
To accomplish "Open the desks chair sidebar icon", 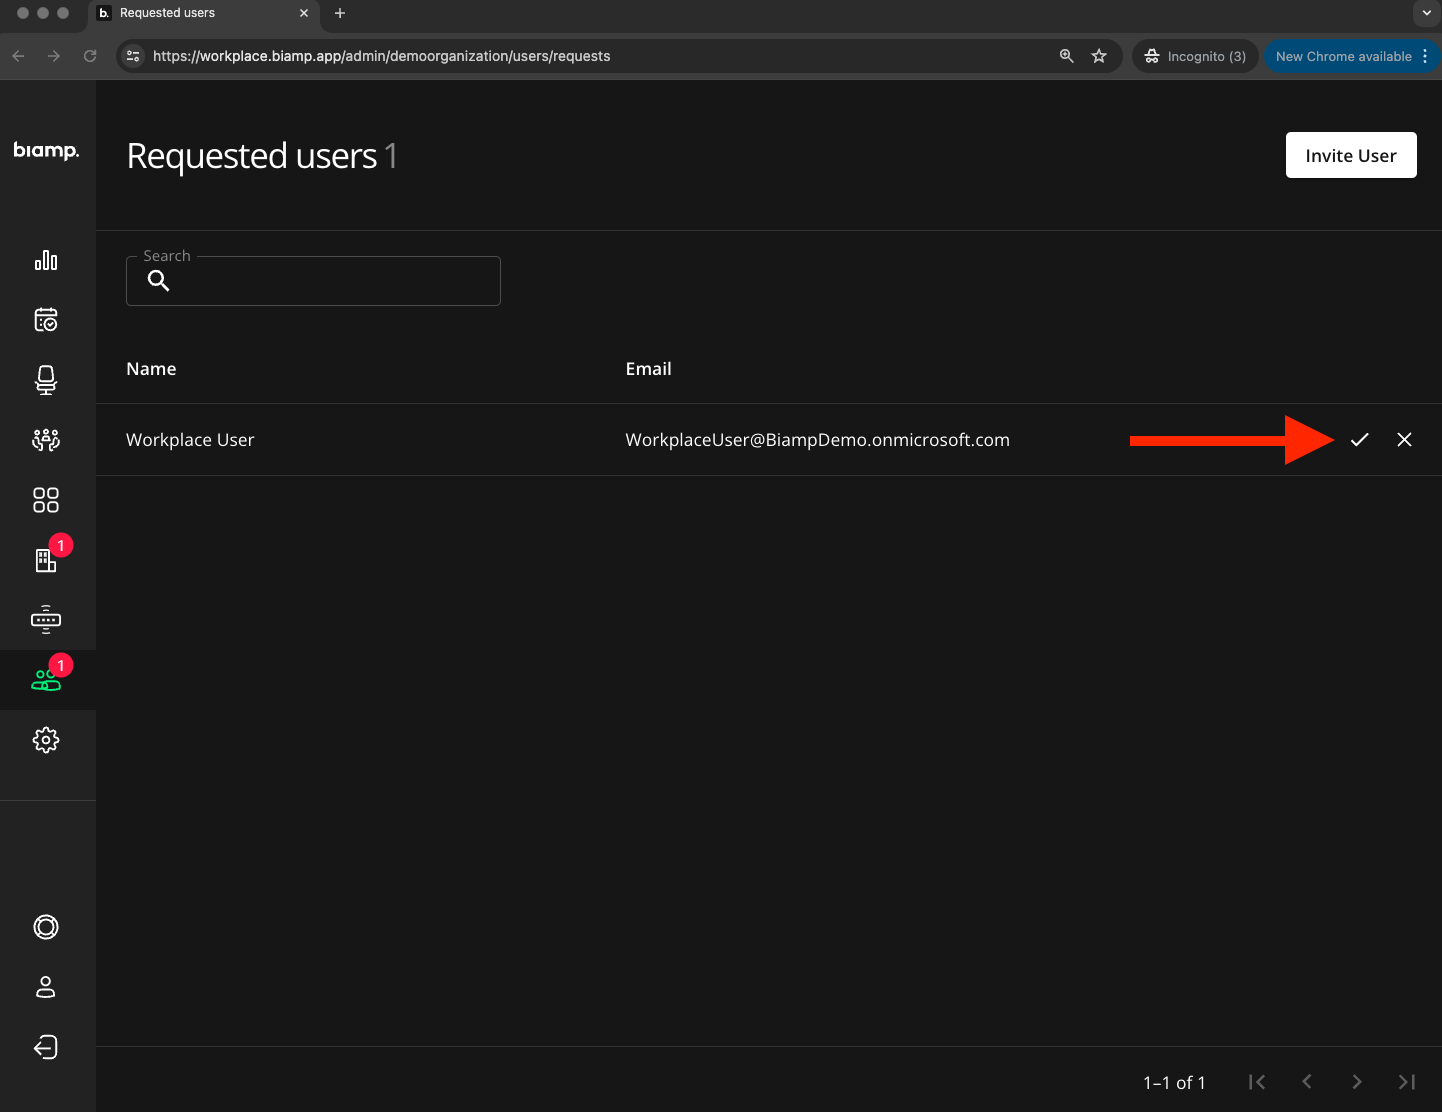I will click(x=46, y=380).
